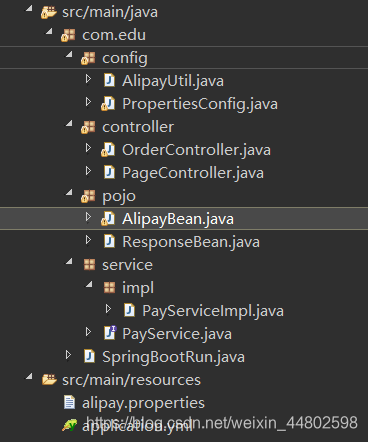
Task: Expand PayServiceImpl.java members
Action: point(108,309)
